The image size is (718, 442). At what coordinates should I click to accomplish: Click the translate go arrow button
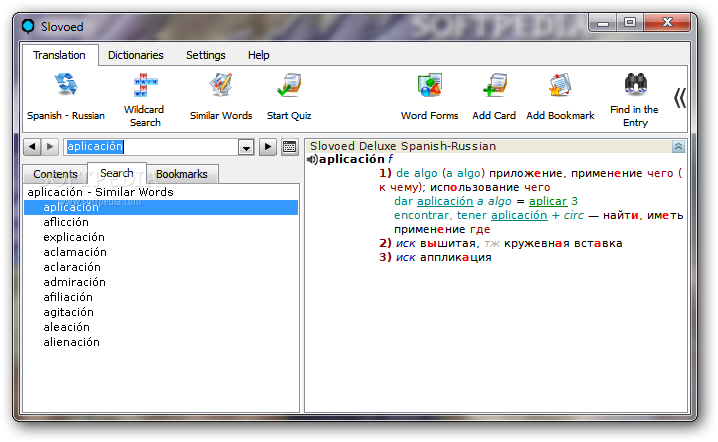point(268,147)
